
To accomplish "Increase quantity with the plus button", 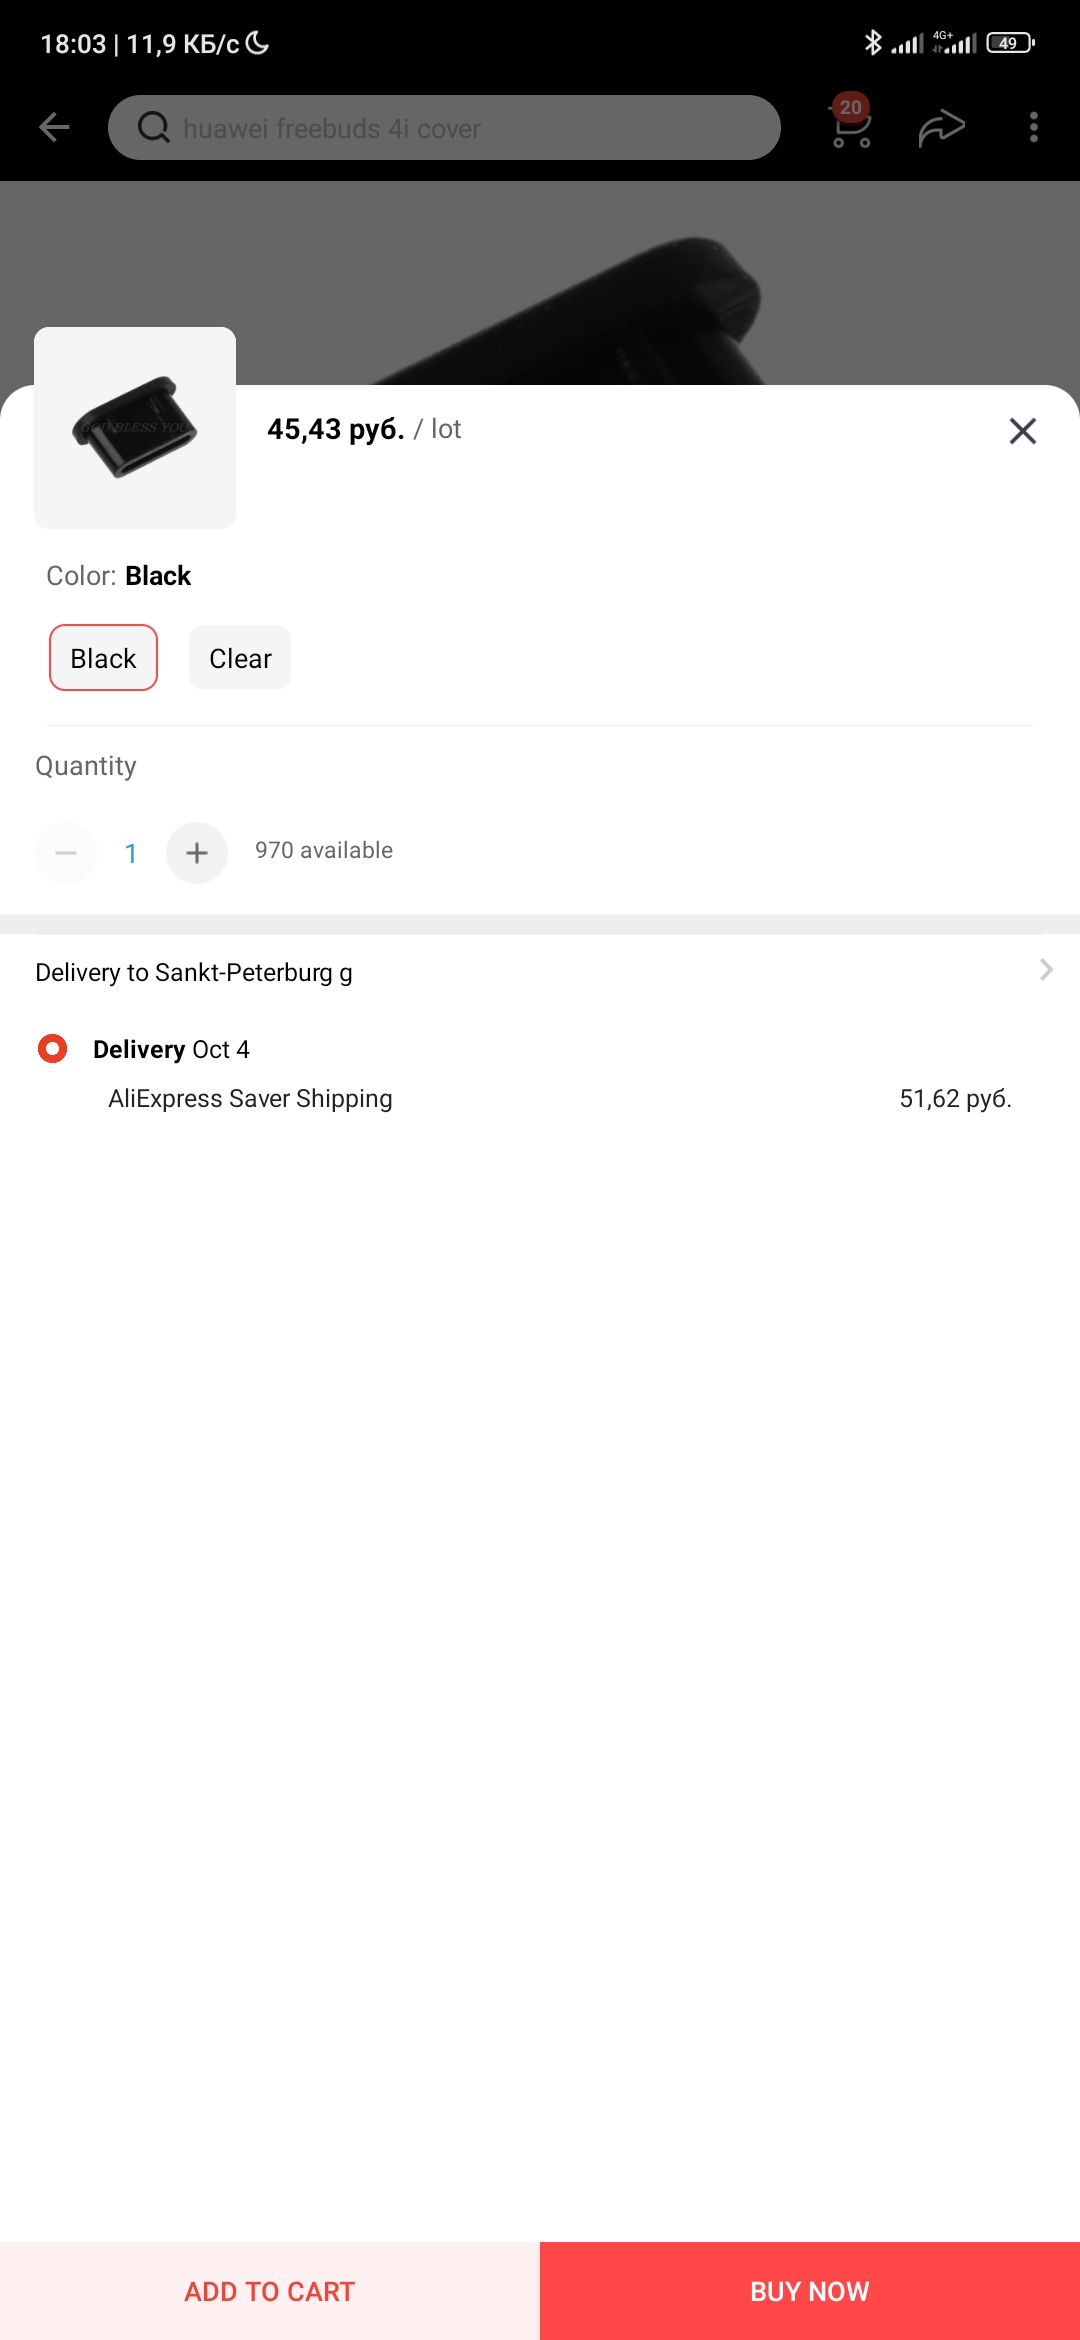I will pyautogui.click(x=197, y=853).
